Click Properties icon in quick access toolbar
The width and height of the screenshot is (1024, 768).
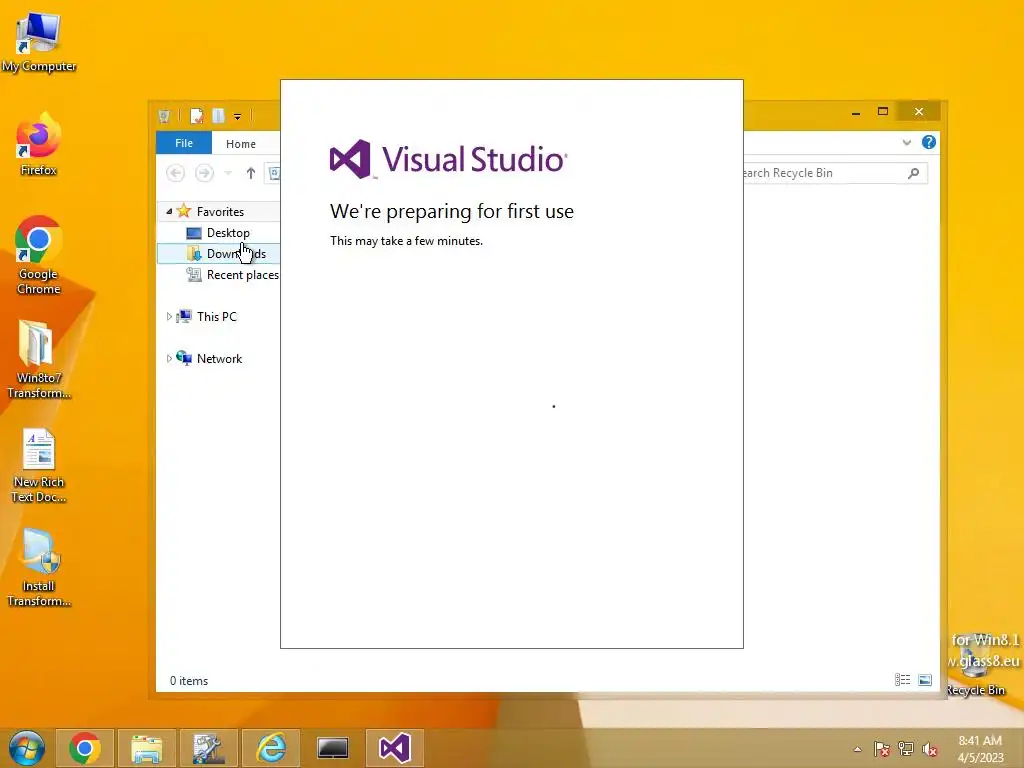pos(197,116)
